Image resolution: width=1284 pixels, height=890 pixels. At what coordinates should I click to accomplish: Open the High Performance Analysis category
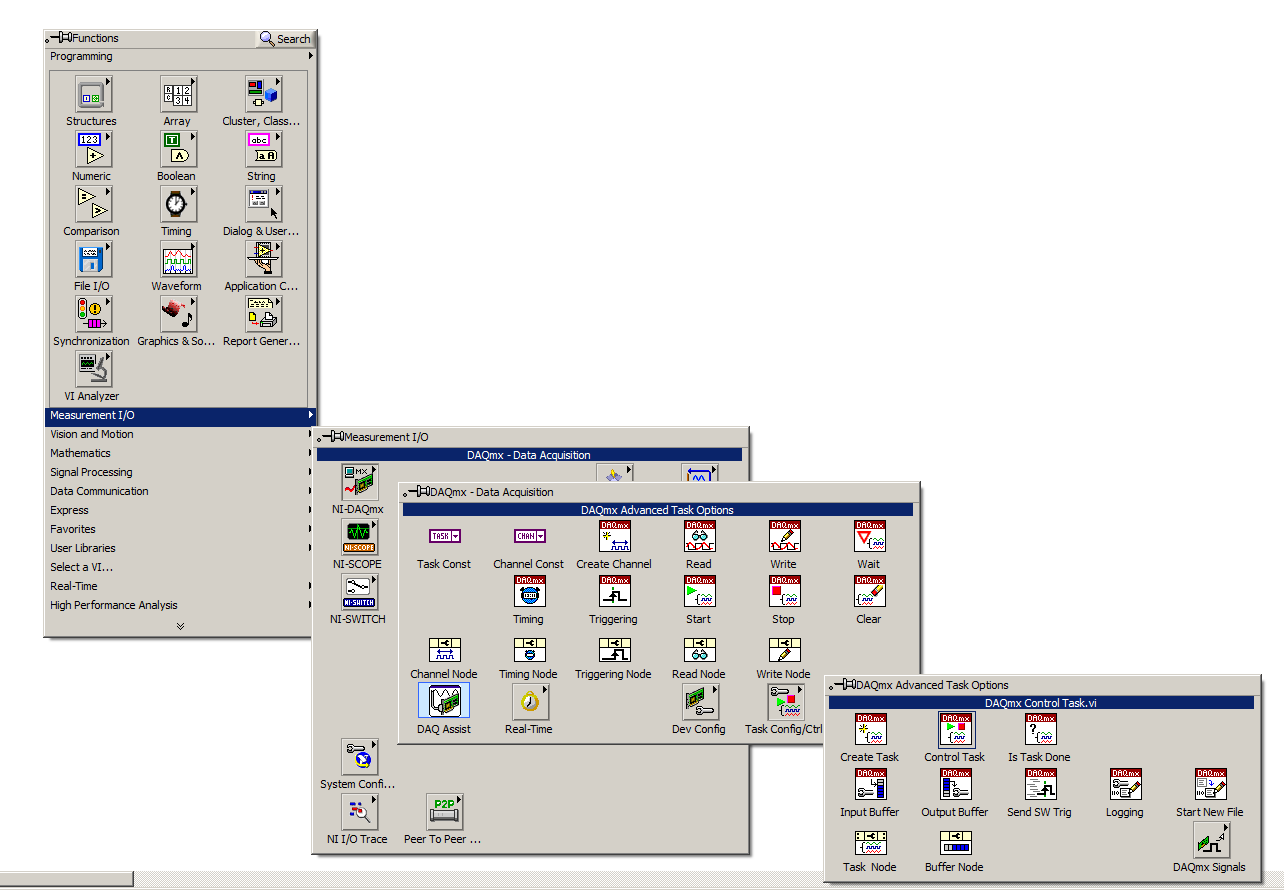pyautogui.click(x=181, y=606)
